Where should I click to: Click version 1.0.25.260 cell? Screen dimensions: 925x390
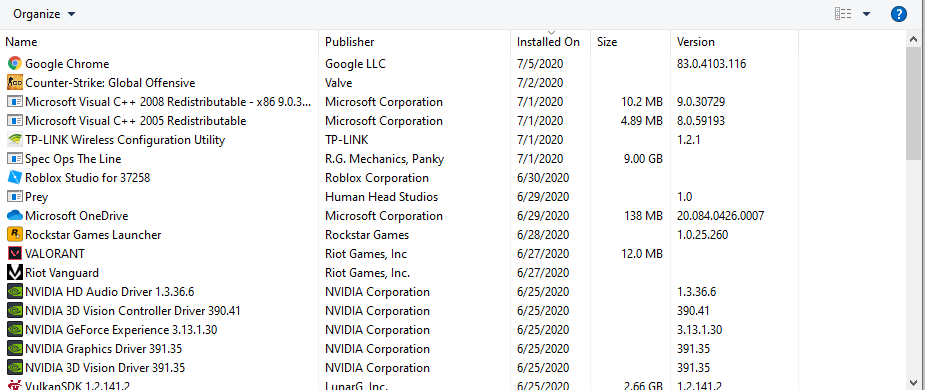click(x=703, y=235)
